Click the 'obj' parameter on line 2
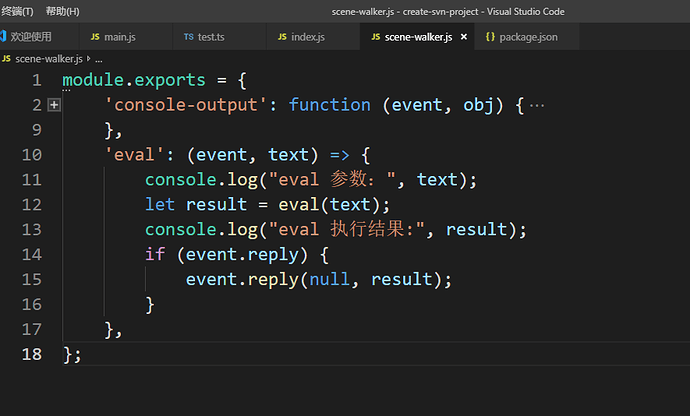Viewport: 690px width, 416px height. [478, 106]
